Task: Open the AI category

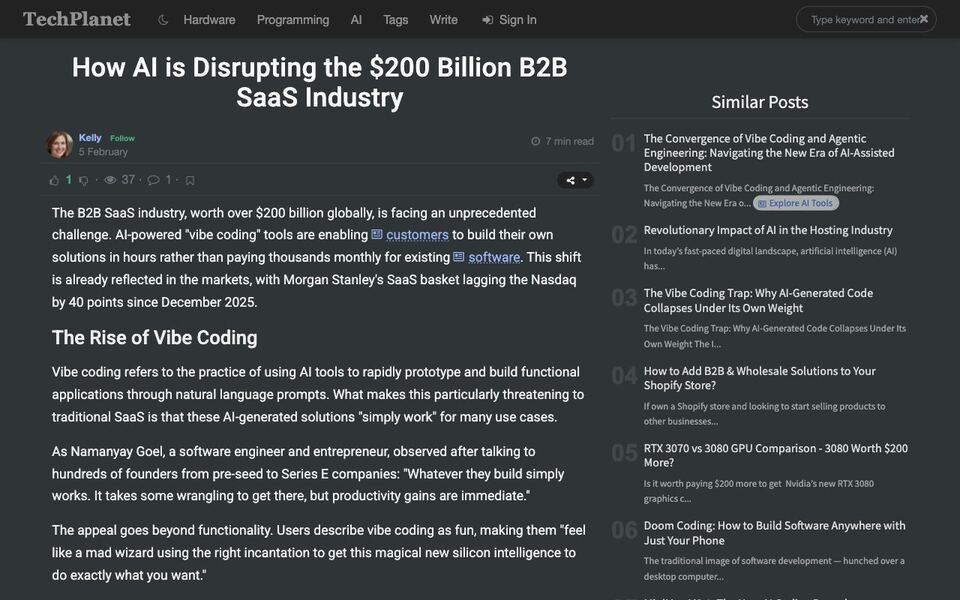Action: [356, 20]
